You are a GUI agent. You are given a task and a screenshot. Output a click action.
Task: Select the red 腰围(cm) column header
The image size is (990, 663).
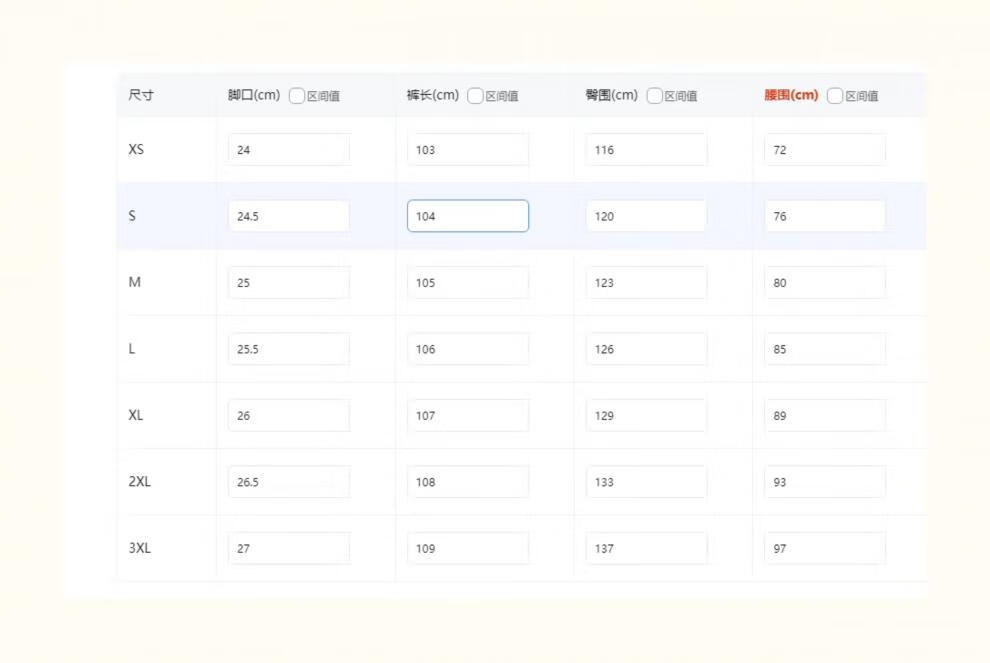click(791, 95)
